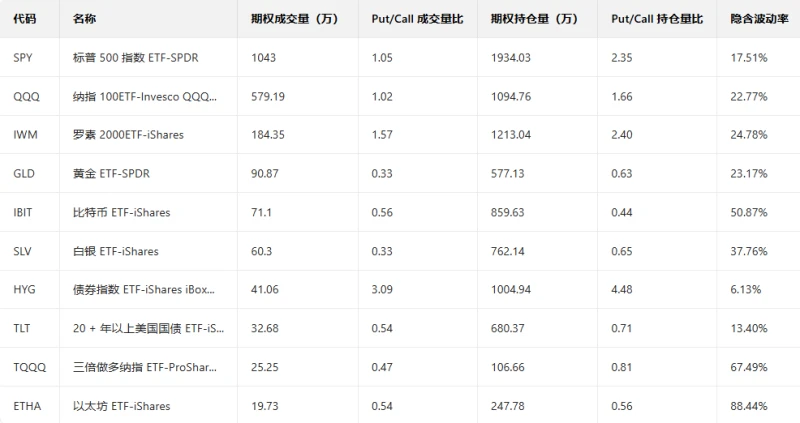
Task: Select HYG Put/Call volume ratio 3.09
Action: pyautogui.click(x=382, y=290)
